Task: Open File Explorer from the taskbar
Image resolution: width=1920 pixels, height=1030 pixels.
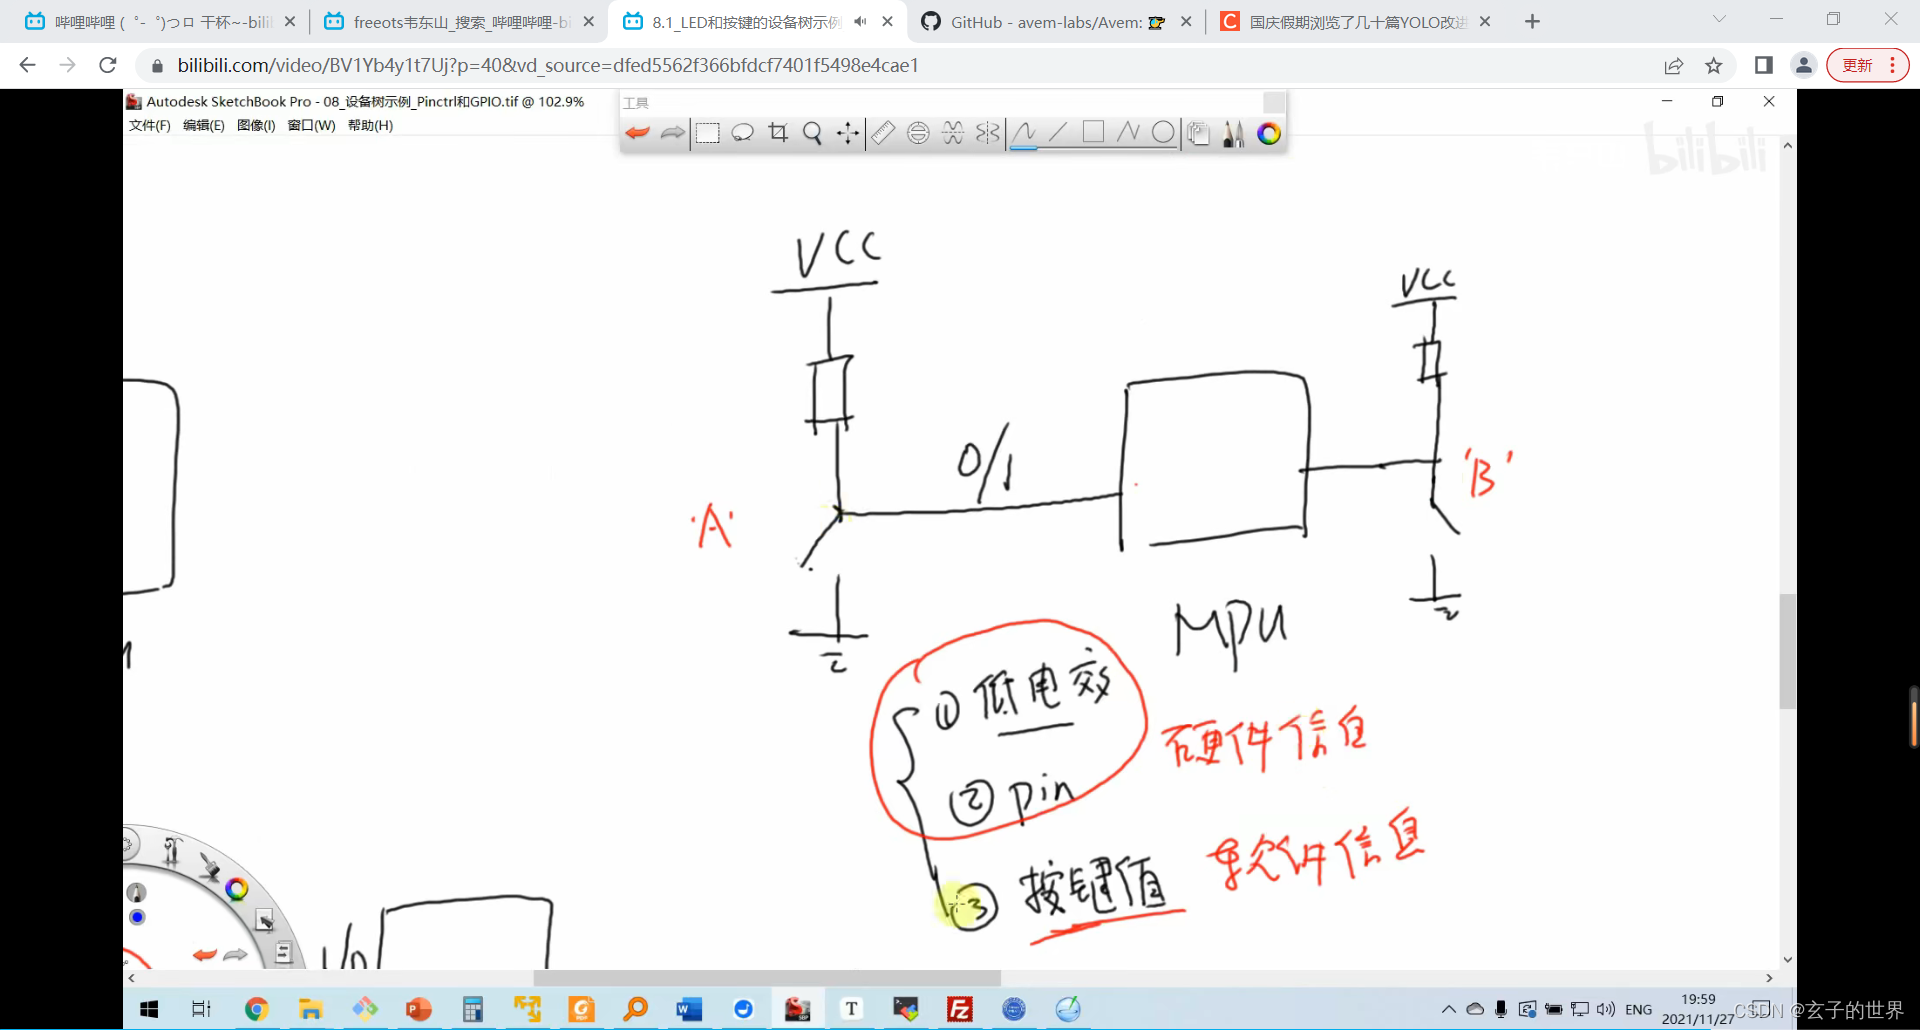Action: pyautogui.click(x=310, y=1009)
